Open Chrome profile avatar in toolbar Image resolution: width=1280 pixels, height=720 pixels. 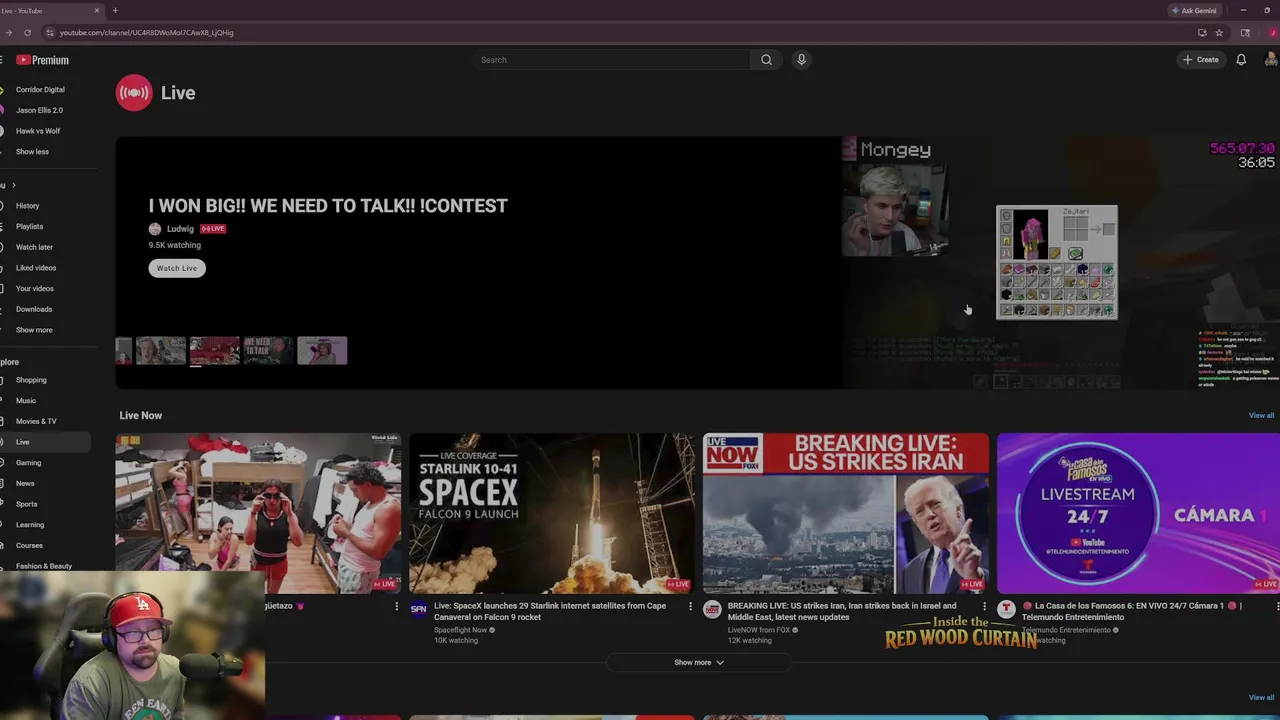[x=1273, y=32]
